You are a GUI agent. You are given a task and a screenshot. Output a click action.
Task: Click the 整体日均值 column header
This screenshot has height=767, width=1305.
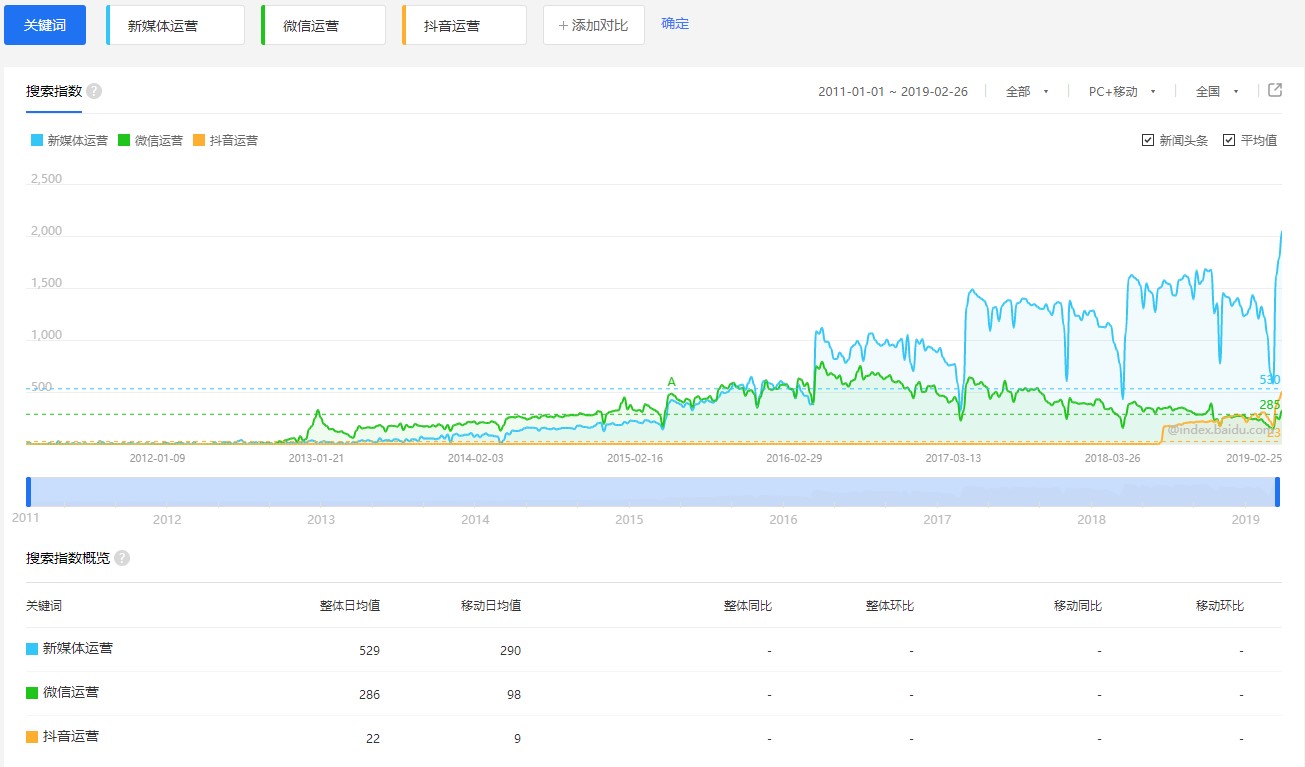pyautogui.click(x=350, y=606)
